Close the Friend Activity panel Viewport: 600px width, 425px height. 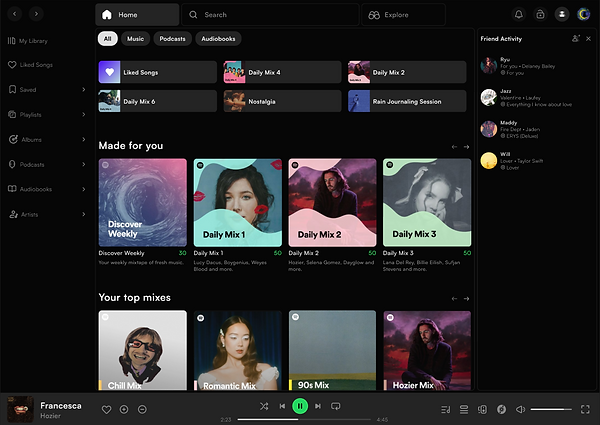click(x=589, y=39)
